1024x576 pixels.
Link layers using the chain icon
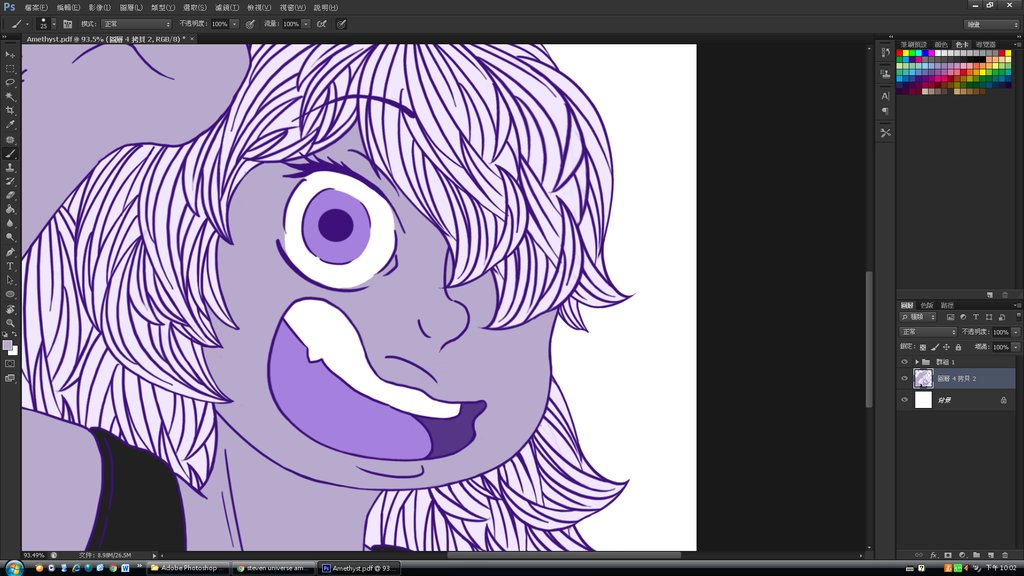tap(919, 555)
